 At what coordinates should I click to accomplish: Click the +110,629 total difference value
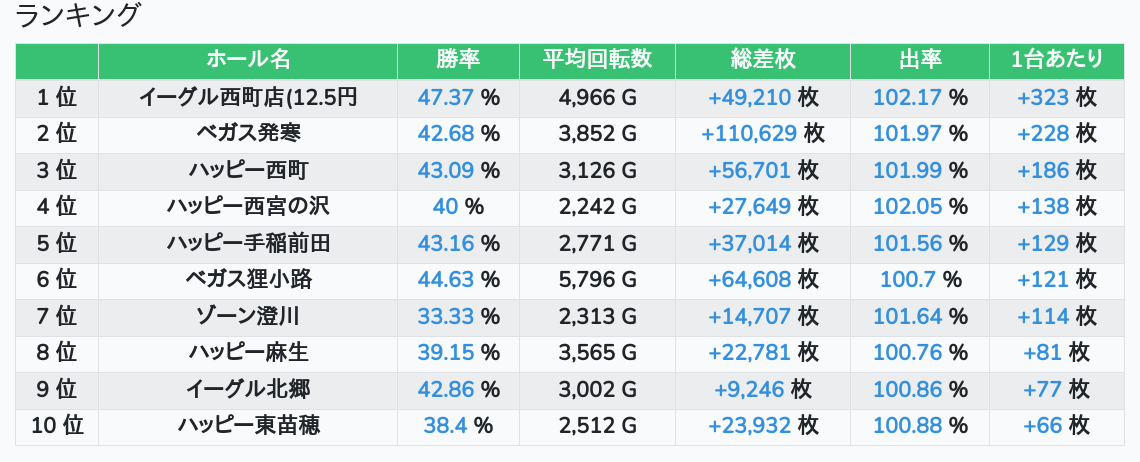[x=749, y=133]
